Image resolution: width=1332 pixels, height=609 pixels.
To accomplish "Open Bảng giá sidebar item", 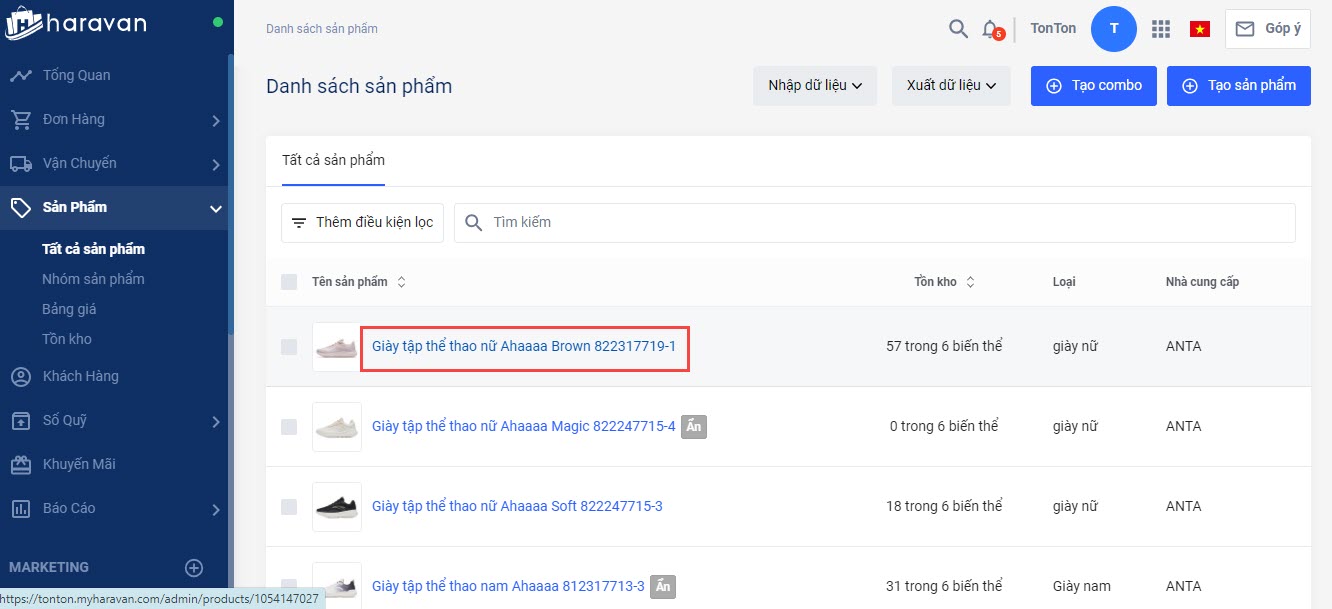I will click(69, 309).
